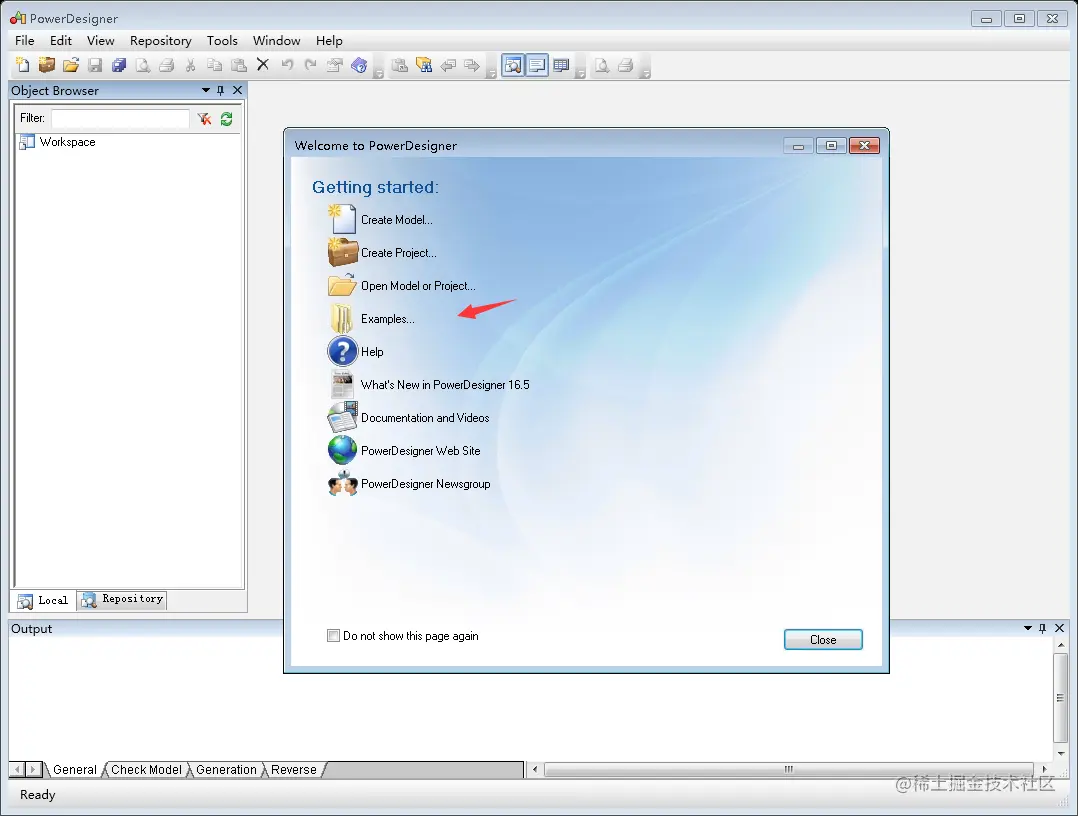
Task: Visit PowerDesigner Web Site link
Action: tap(421, 451)
